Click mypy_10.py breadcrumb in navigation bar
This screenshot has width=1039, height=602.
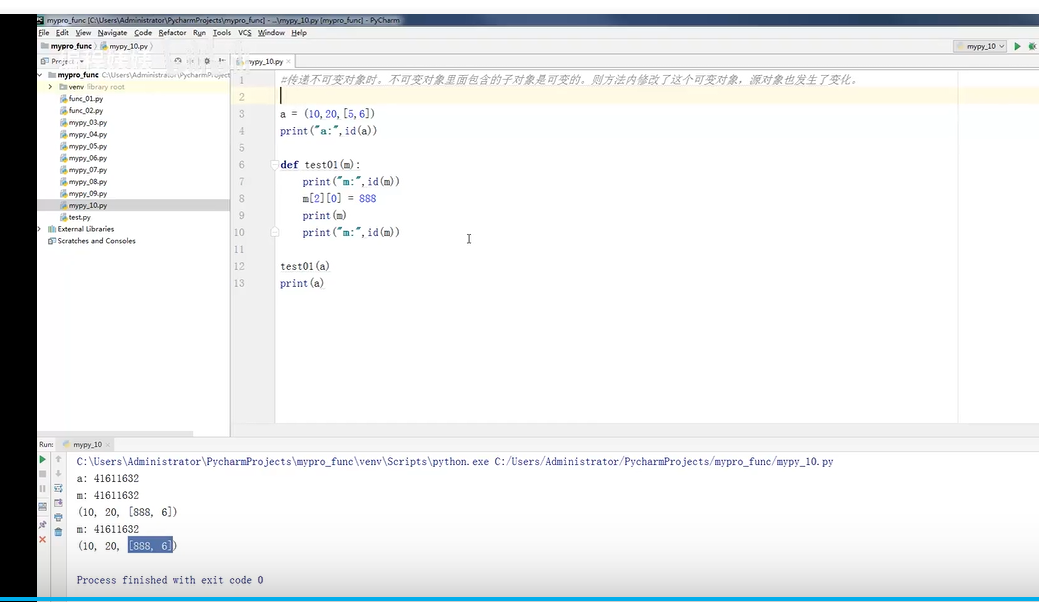(124, 46)
